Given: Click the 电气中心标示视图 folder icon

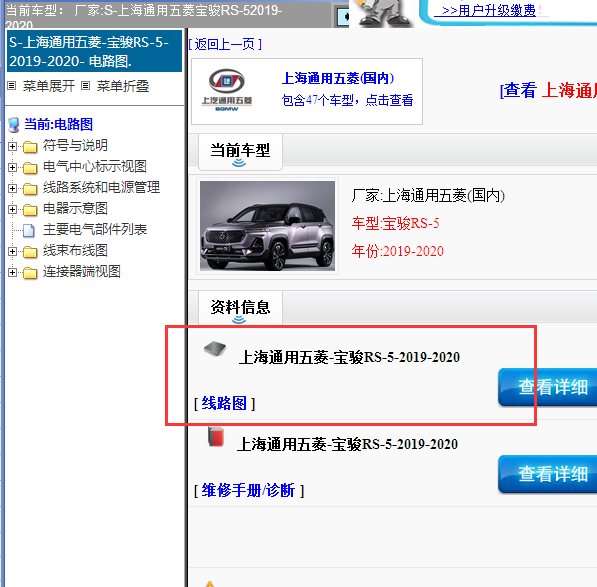Looking at the screenshot, I should point(30,167).
